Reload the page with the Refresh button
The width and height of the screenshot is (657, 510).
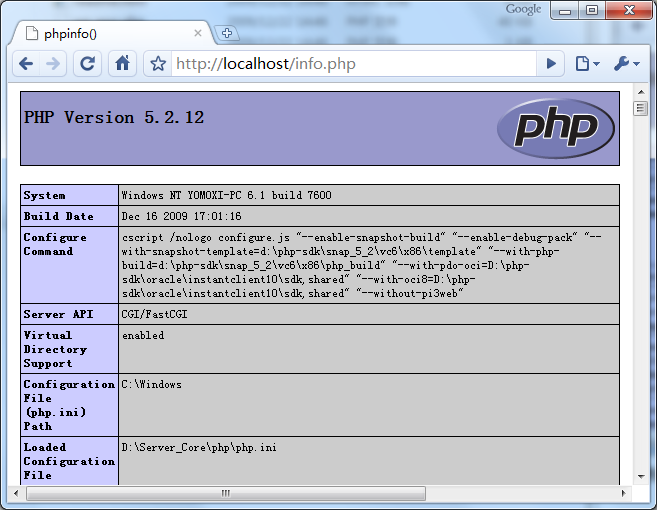87,64
